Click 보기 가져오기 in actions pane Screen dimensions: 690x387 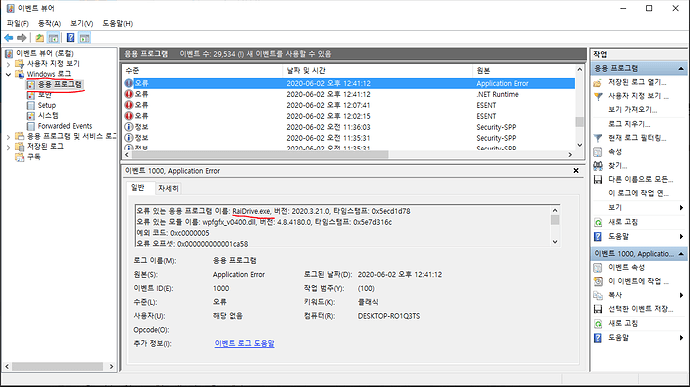tap(632, 110)
